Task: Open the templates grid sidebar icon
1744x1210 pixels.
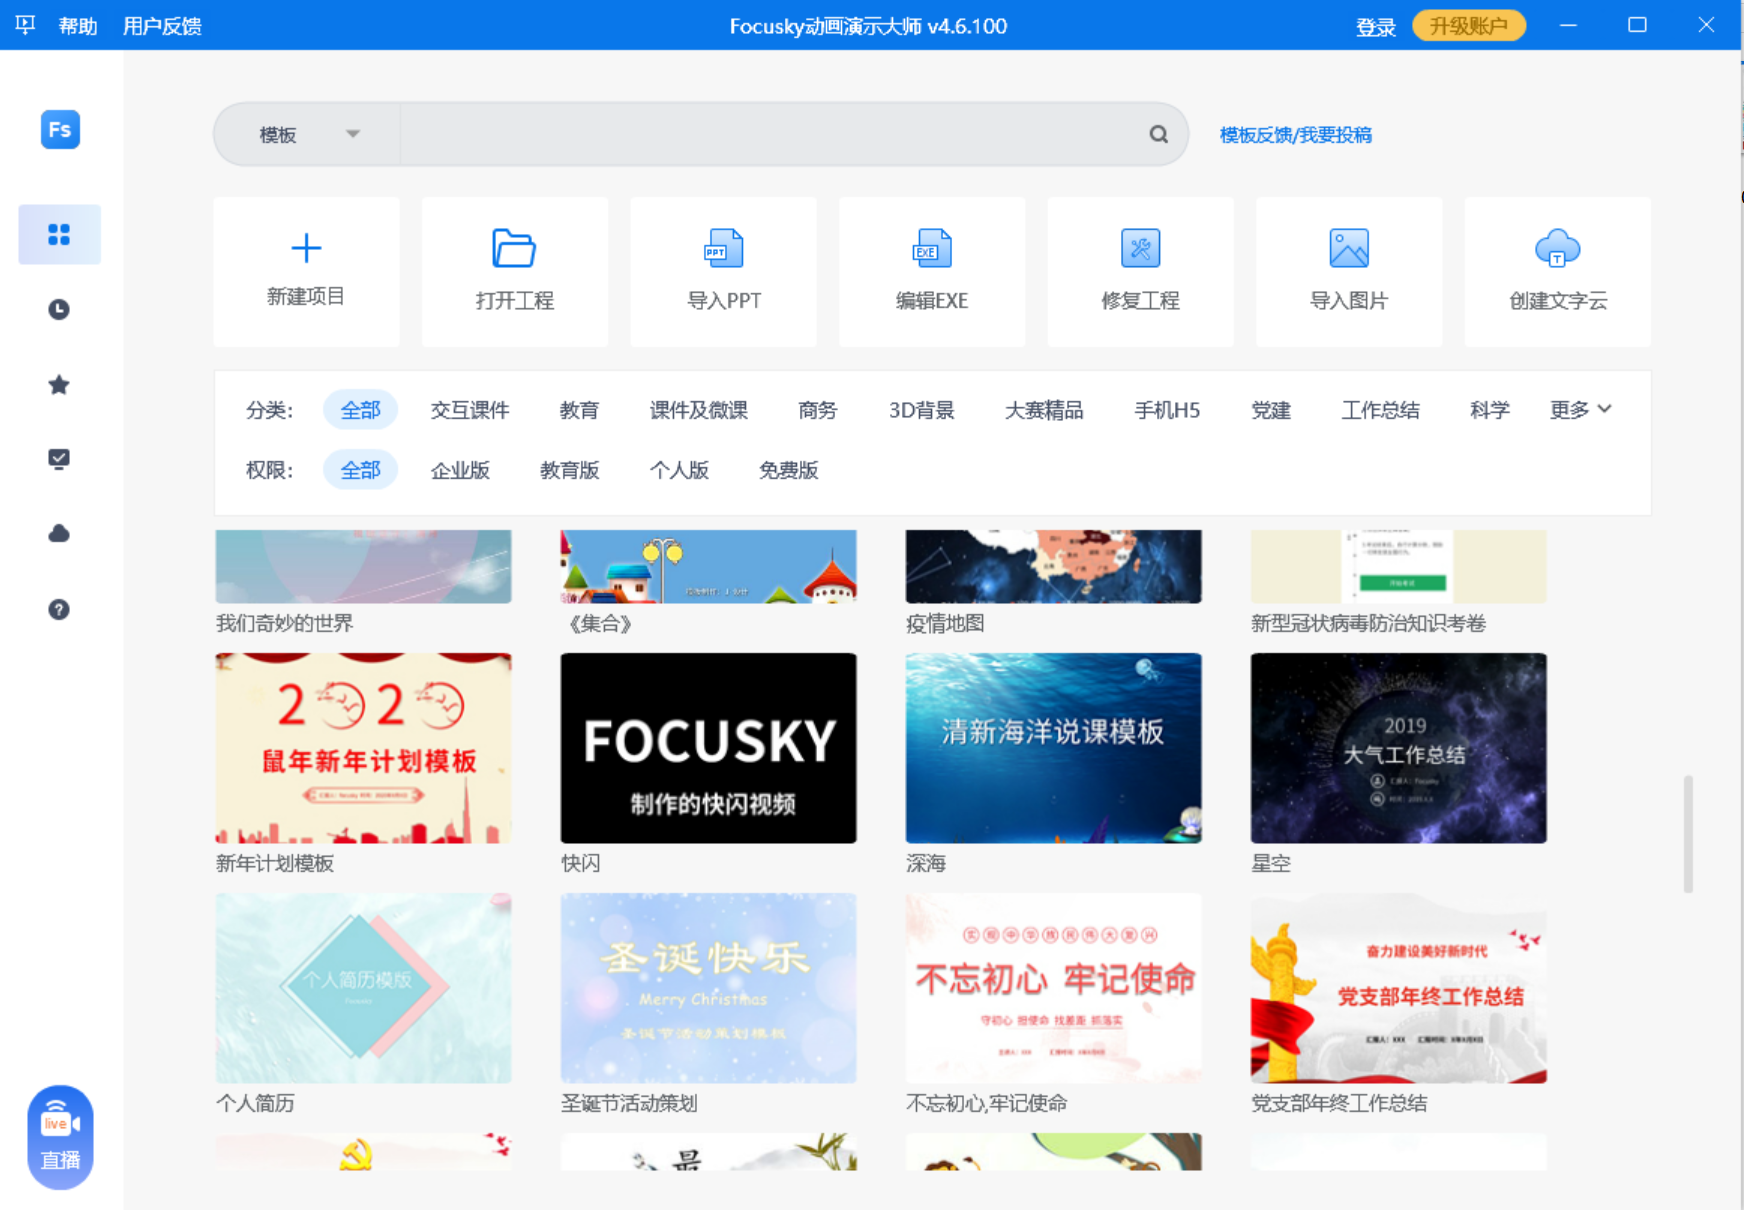Action: point(59,234)
